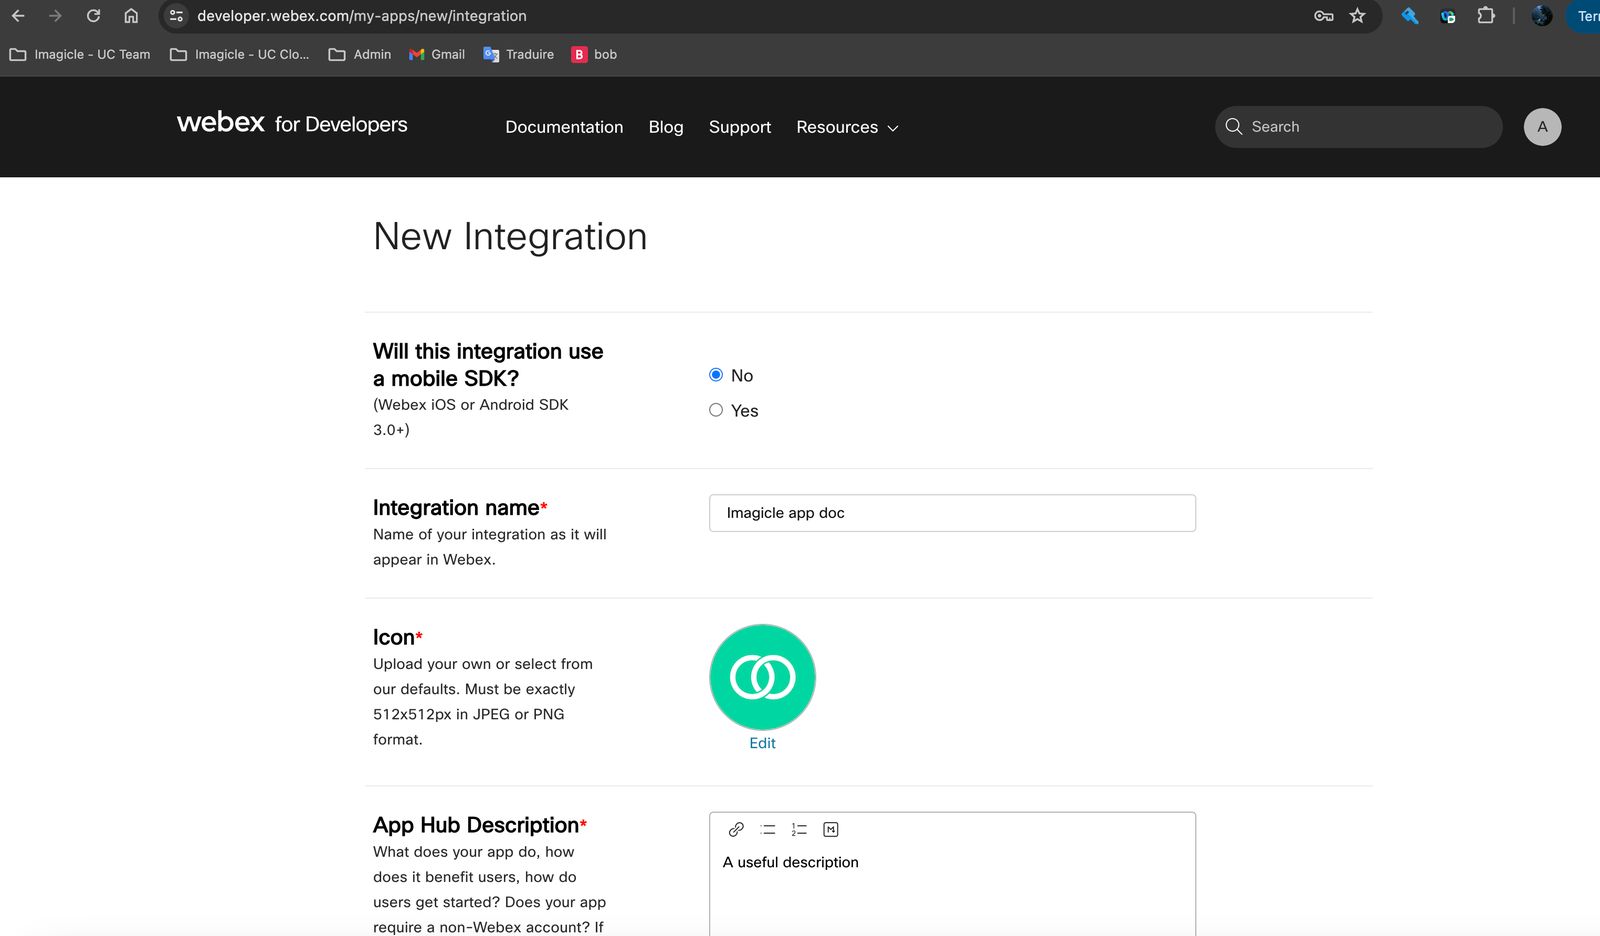Go to Documentation in the nav bar
The width and height of the screenshot is (1600, 936).
click(x=564, y=127)
